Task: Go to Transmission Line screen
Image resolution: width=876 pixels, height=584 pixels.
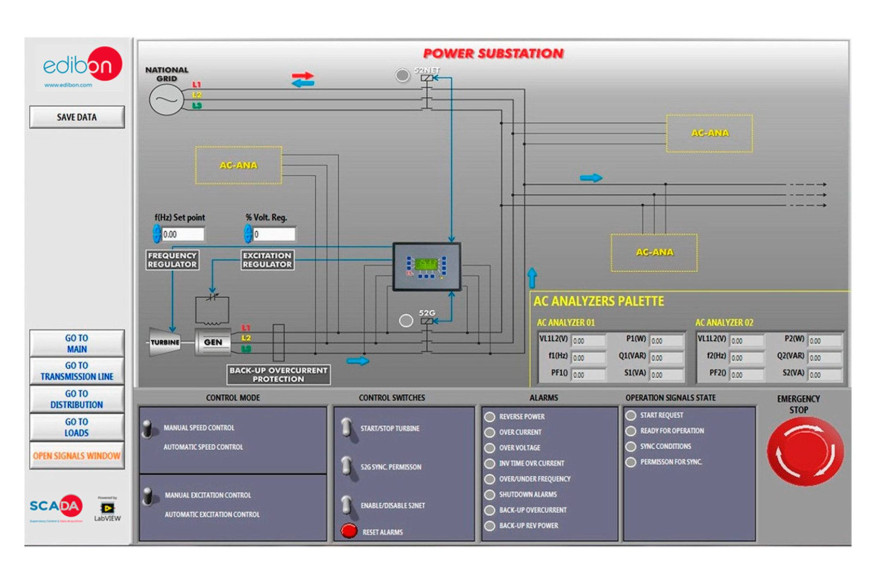Action: (x=77, y=370)
